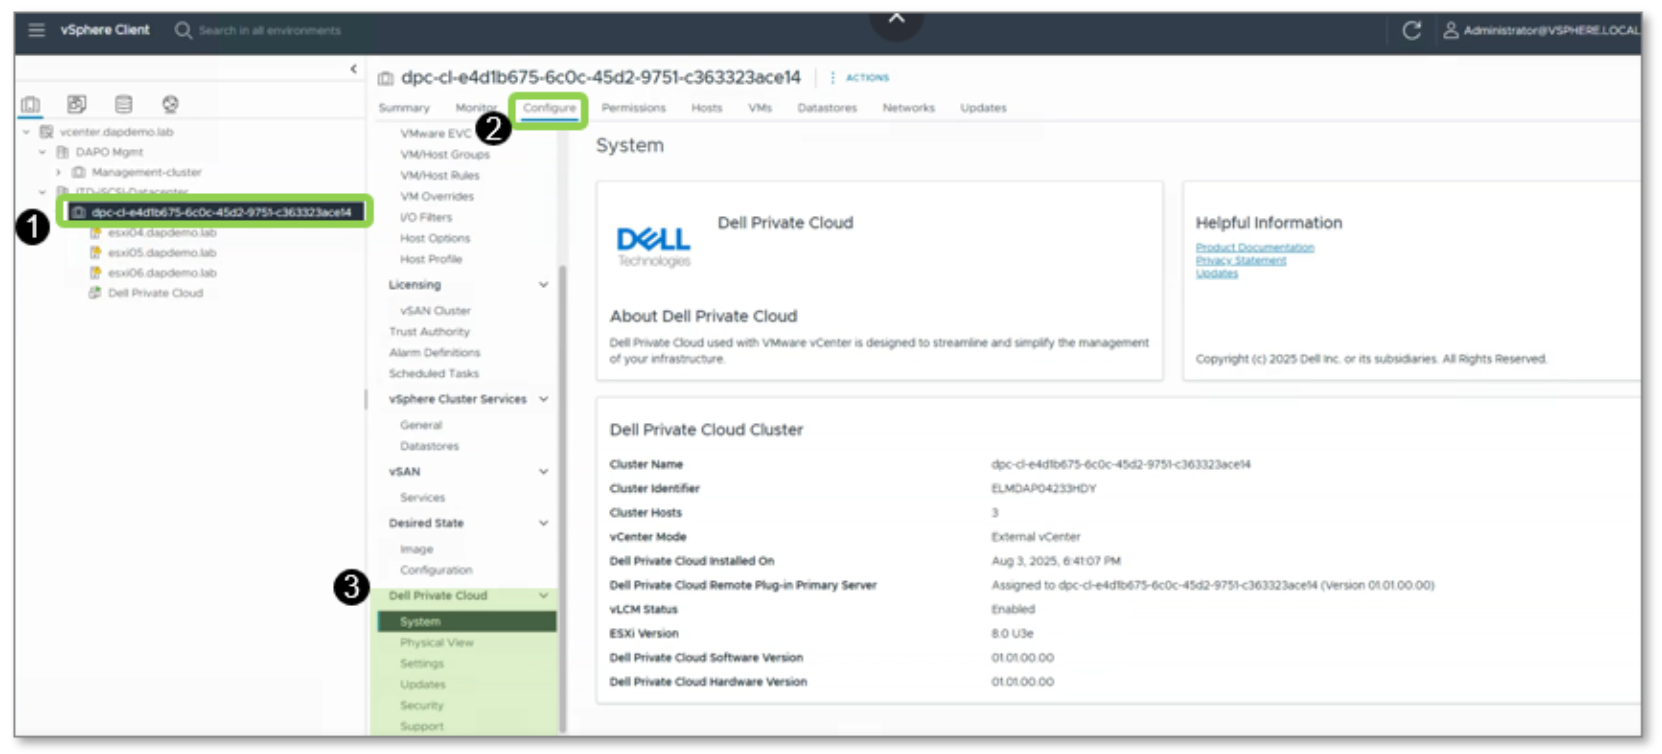Viewport: 1662px width, 754px height.
Task: Collapse the DAPO Mgmt datacenter node
Action: coord(42,152)
